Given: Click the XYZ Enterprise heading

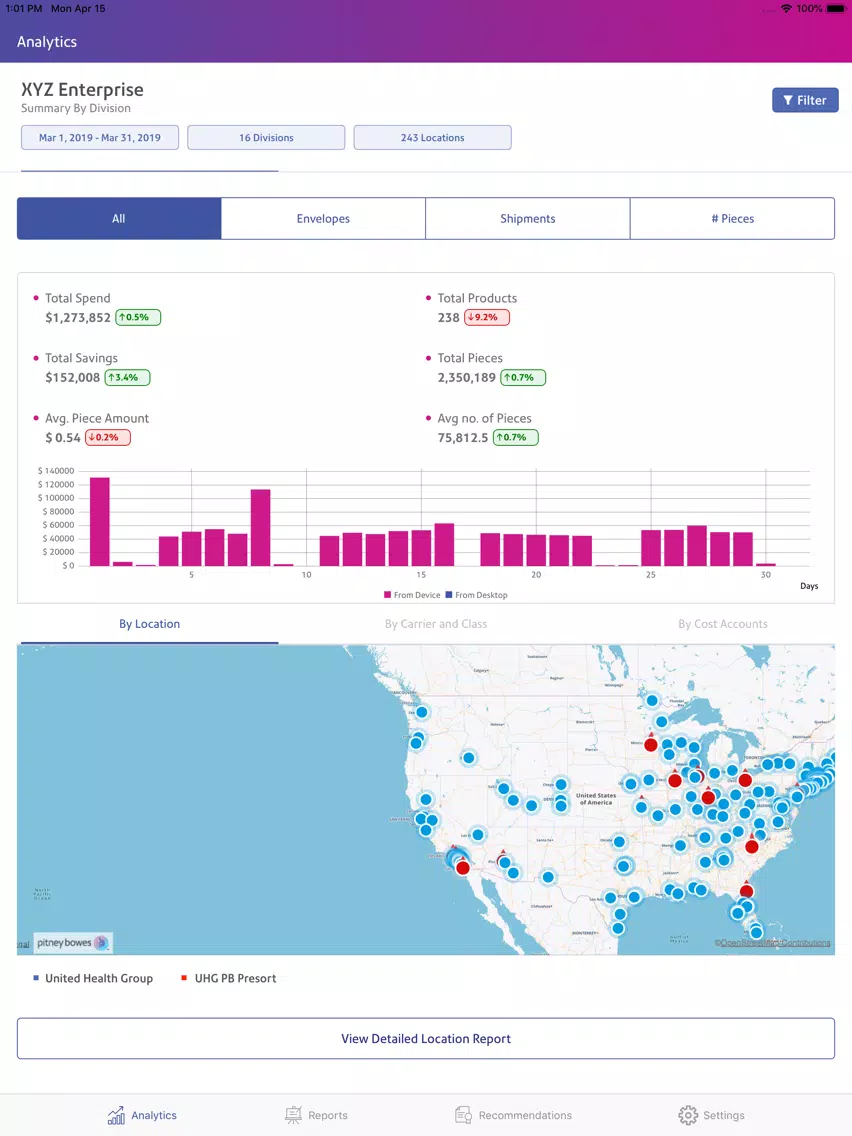Looking at the screenshot, I should [x=82, y=90].
